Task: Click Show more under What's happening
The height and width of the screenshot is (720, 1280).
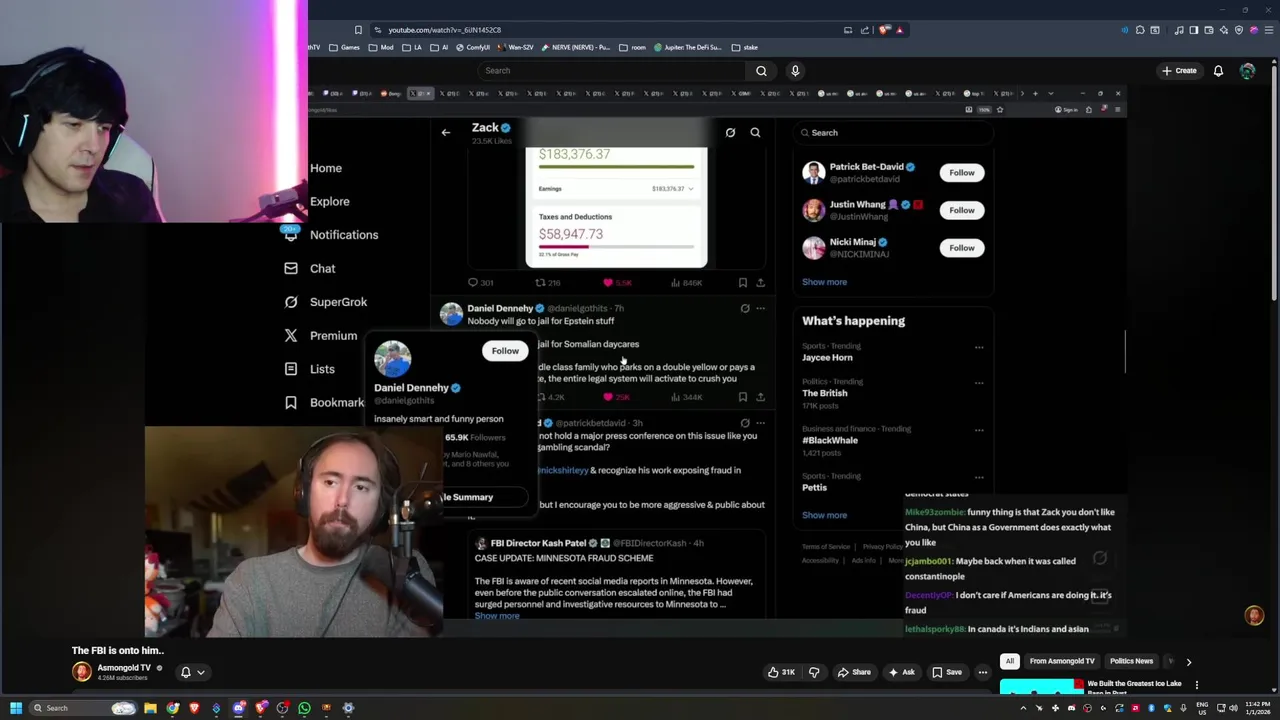Action: point(824,515)
